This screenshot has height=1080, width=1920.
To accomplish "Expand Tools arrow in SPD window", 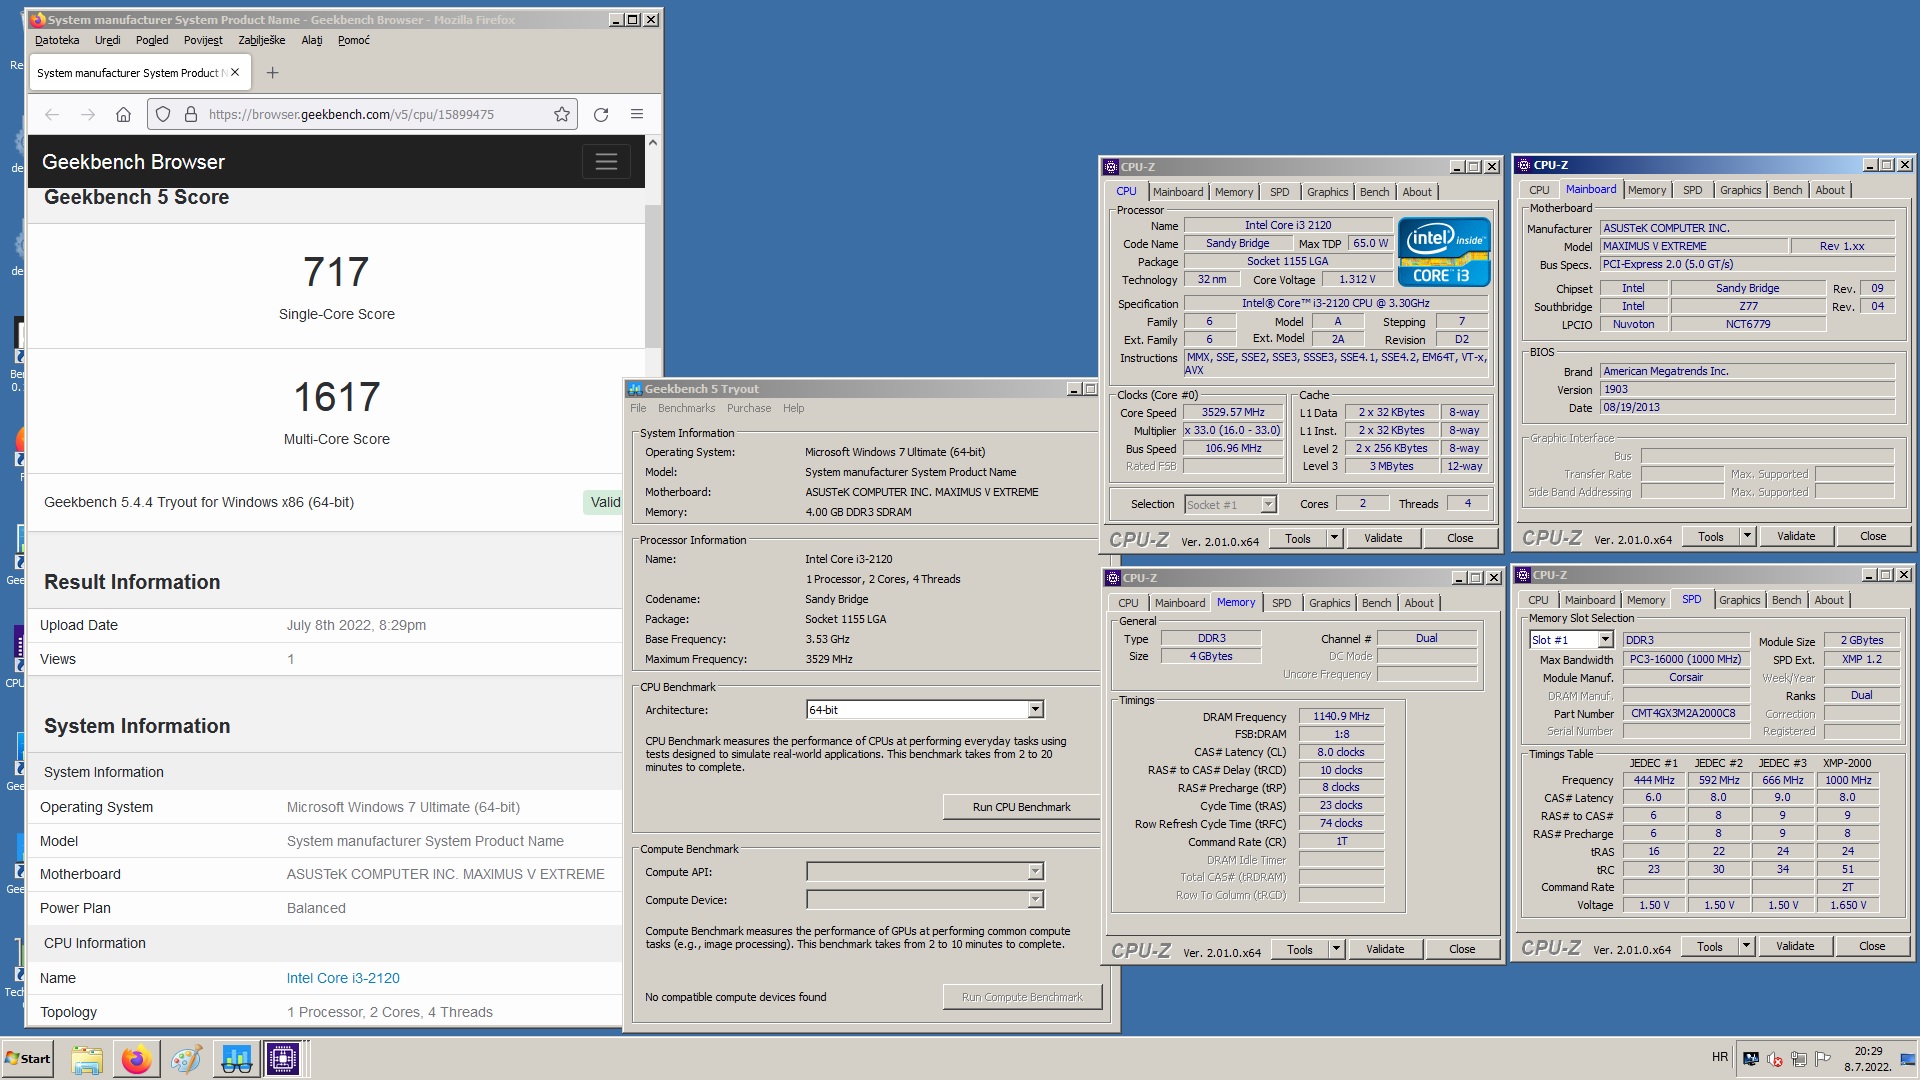I will click(1746, 946).
